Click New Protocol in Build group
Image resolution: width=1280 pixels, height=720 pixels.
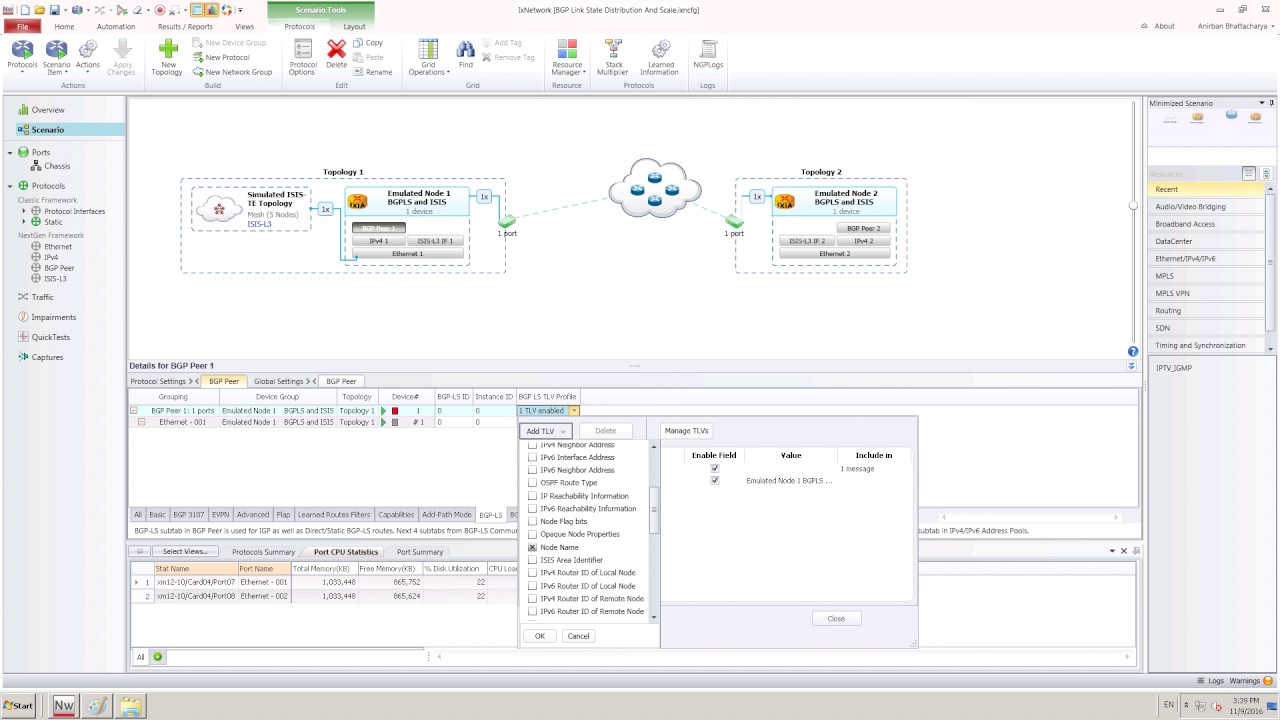[221, 57]
